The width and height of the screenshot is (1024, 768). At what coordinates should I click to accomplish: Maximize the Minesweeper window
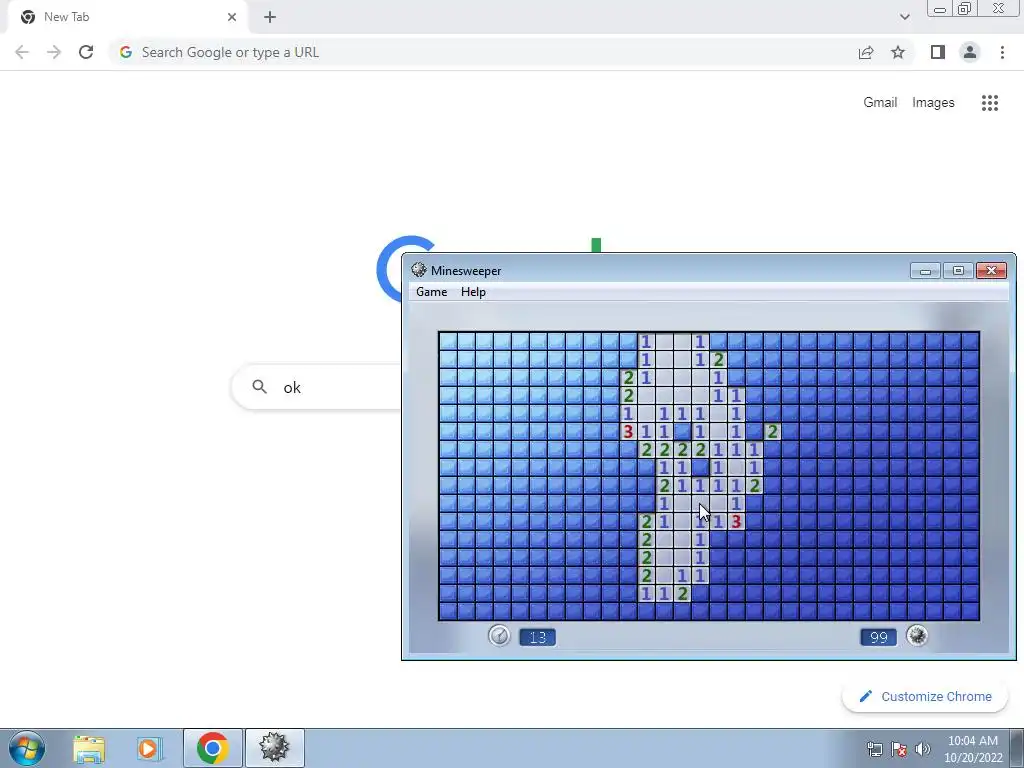[958, 271]
